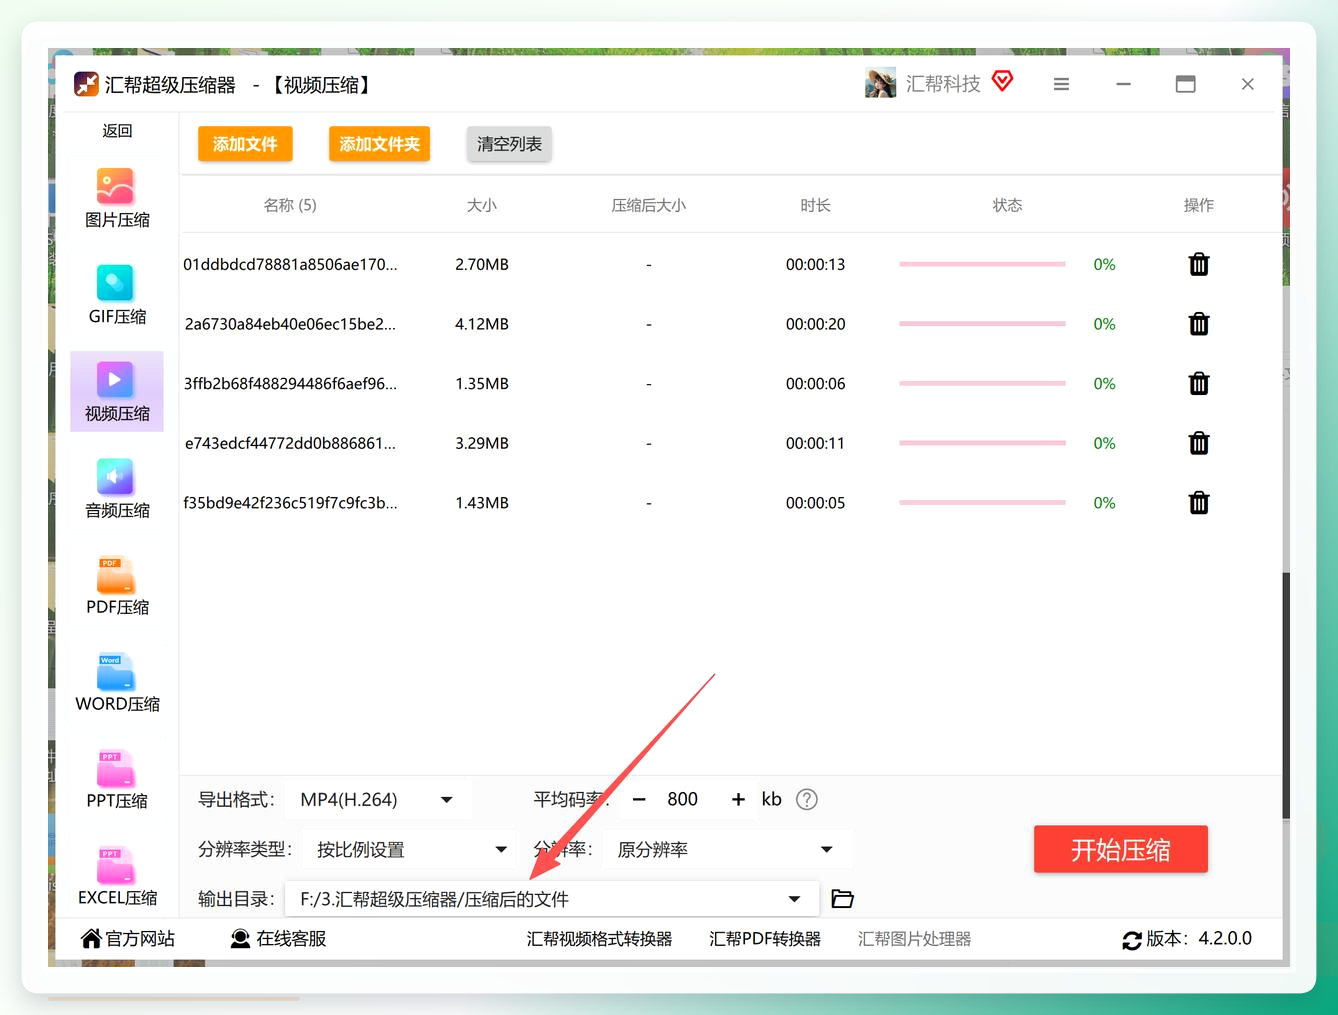This screenshot has width=1338, height=1015.
Task: Click the 1.43MB size cell
Action: [482, 503]
